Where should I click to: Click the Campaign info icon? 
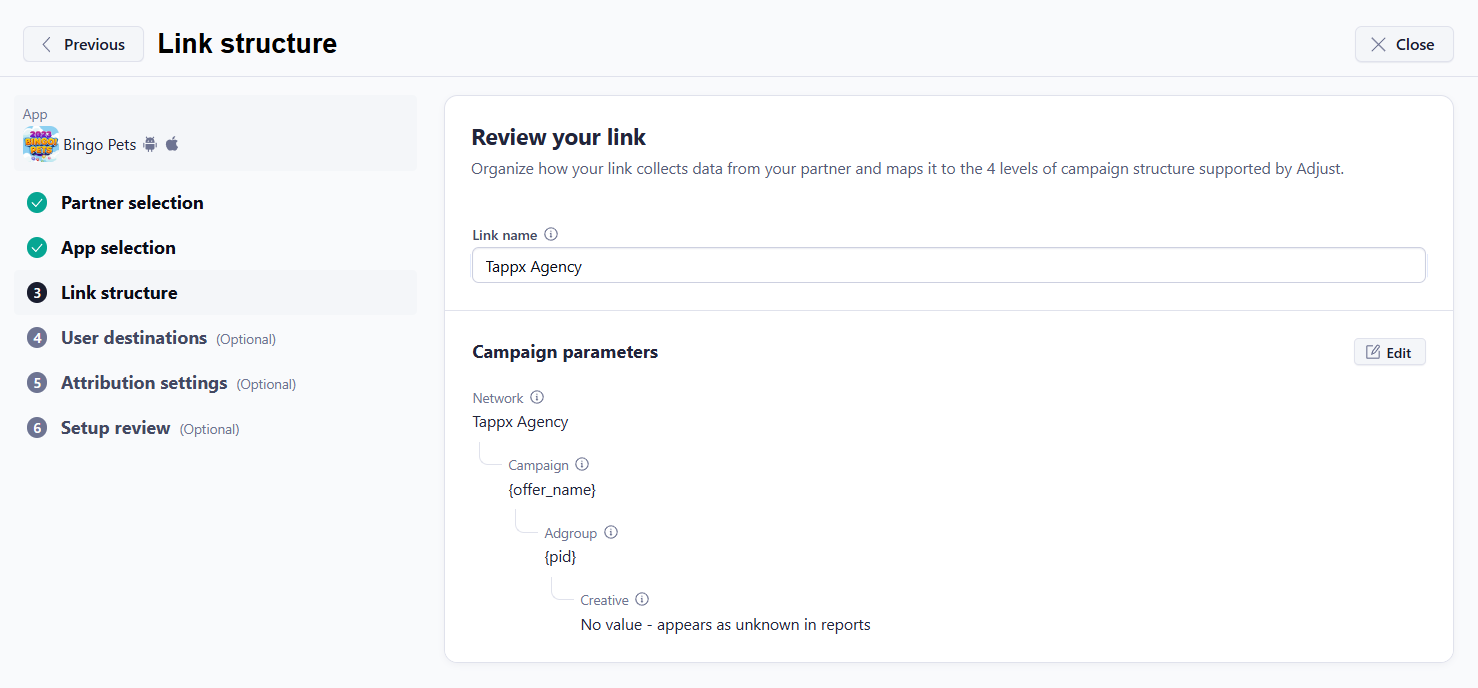click(584, 464)
